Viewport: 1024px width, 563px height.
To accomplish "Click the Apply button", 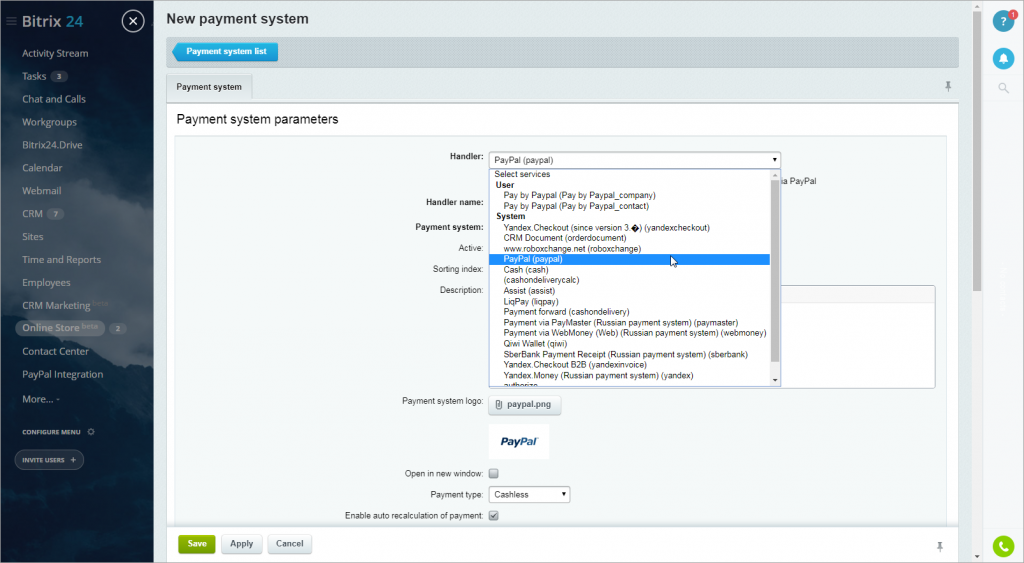I will pyautogui.click(x=241, y=544).
